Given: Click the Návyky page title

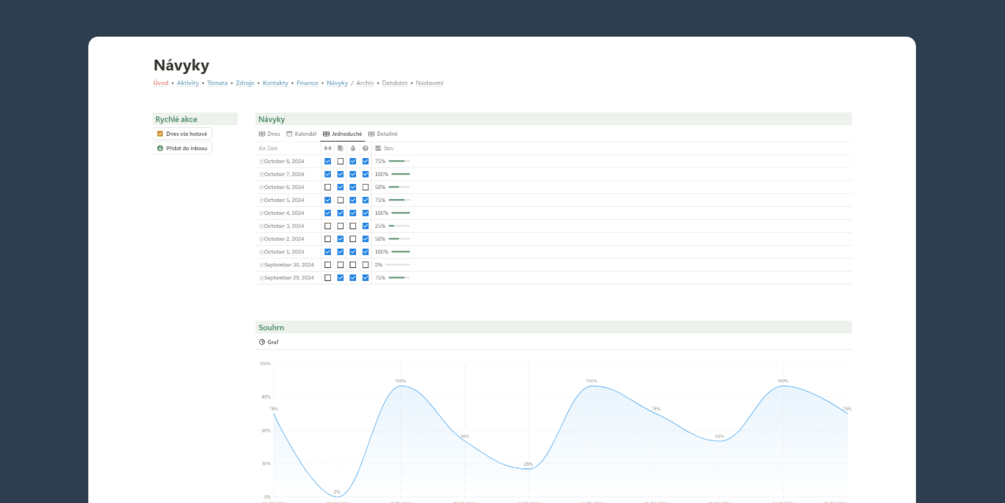Looking at the screenshot, I should [181, 65].
